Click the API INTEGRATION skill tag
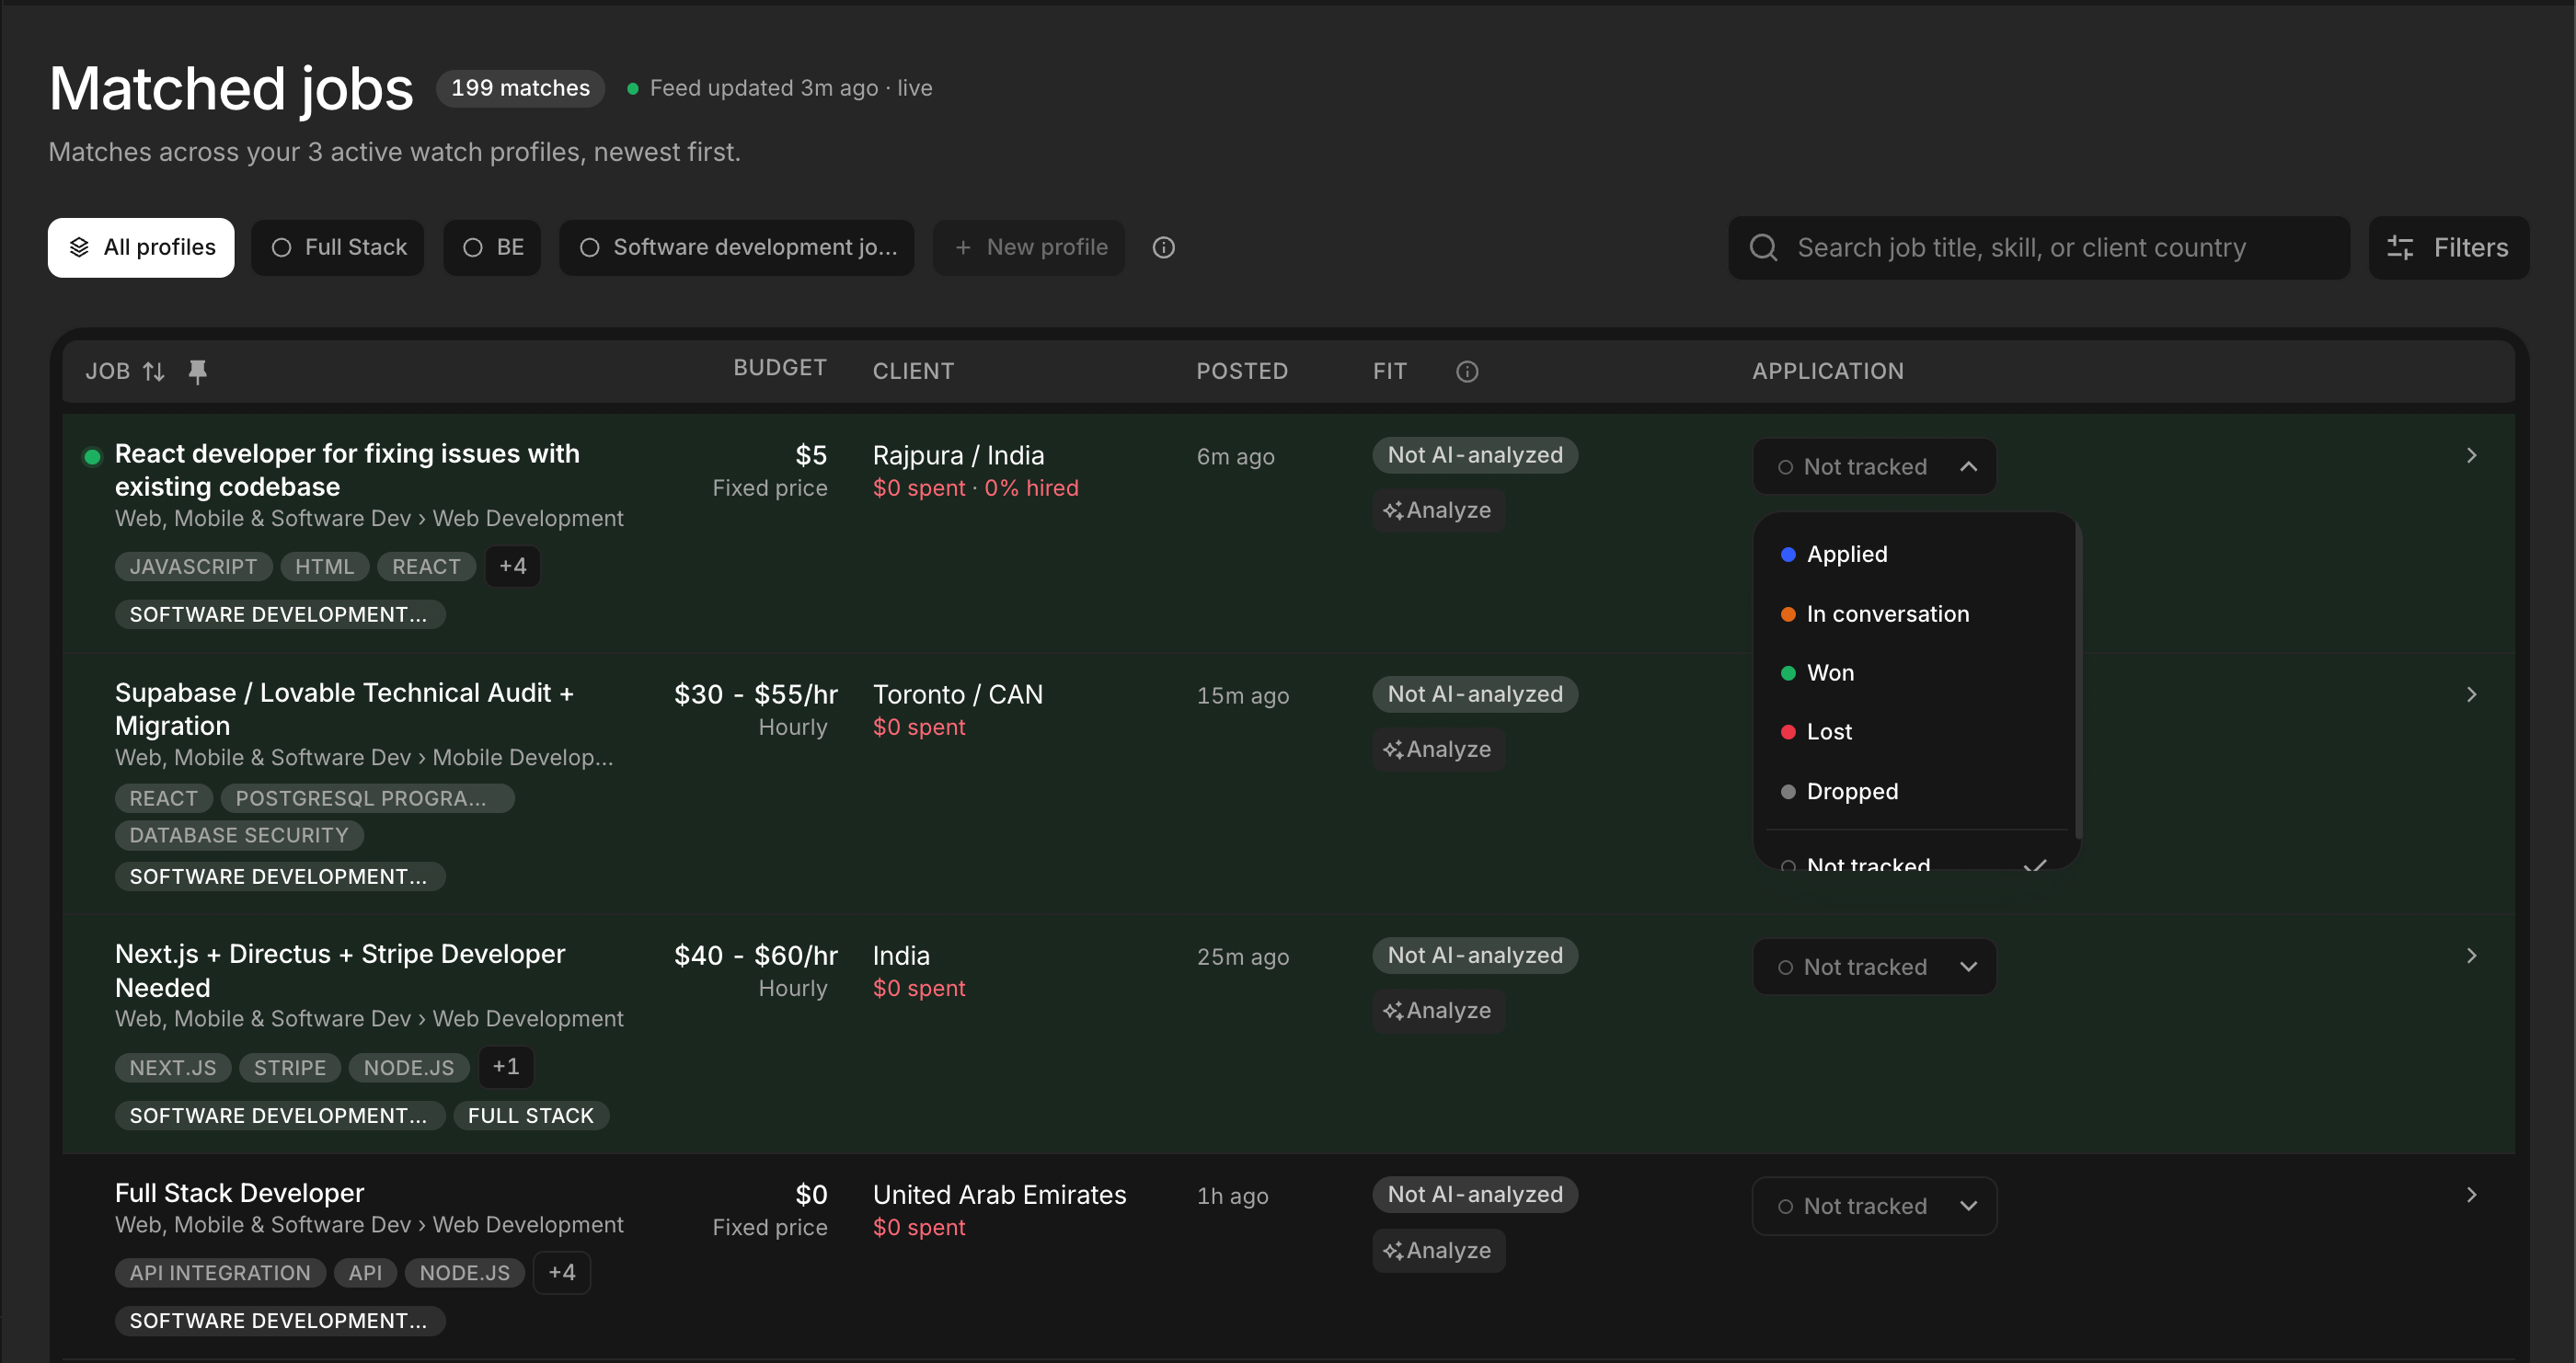The image size is (2576, 1363). (220, 1273)
